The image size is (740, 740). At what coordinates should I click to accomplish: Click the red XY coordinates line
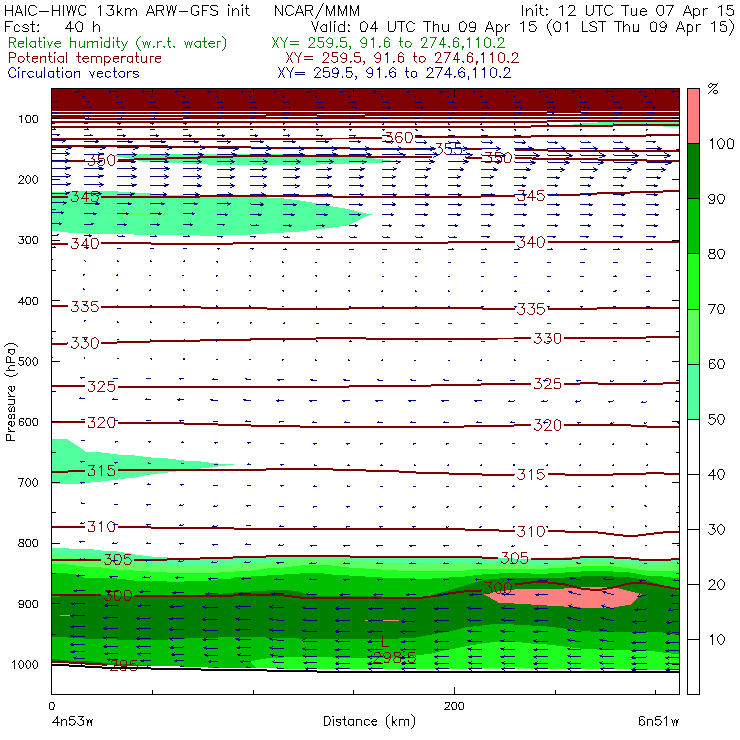(x=402, y=58)
